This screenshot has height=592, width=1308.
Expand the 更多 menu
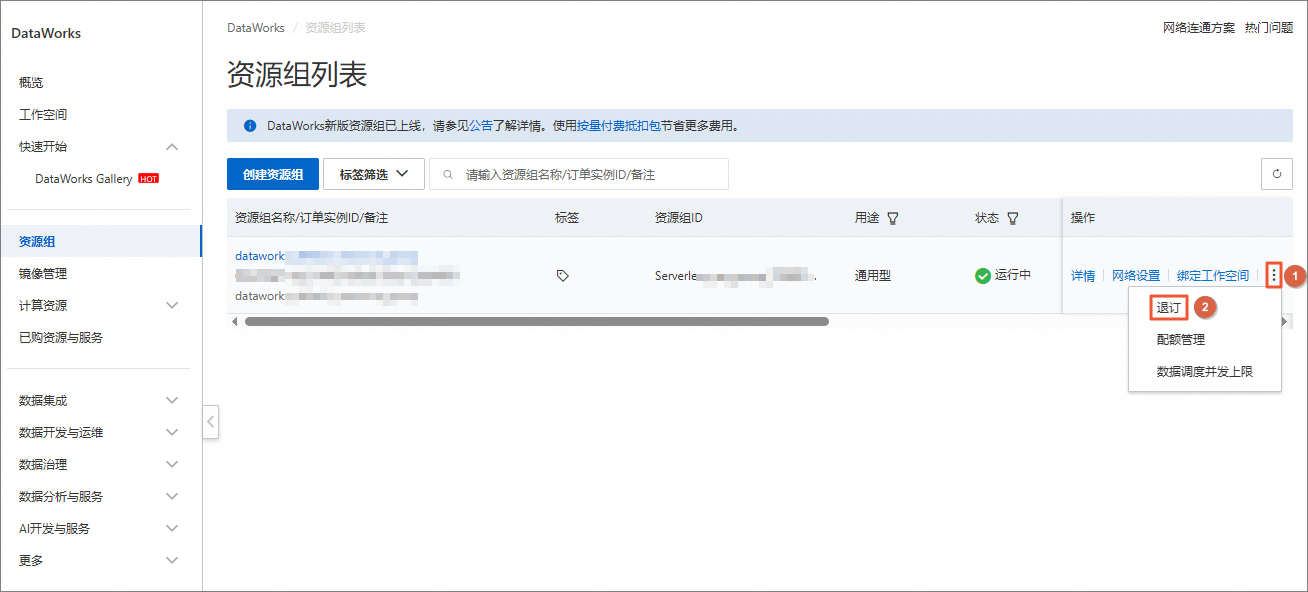click(x=172, y=561)
